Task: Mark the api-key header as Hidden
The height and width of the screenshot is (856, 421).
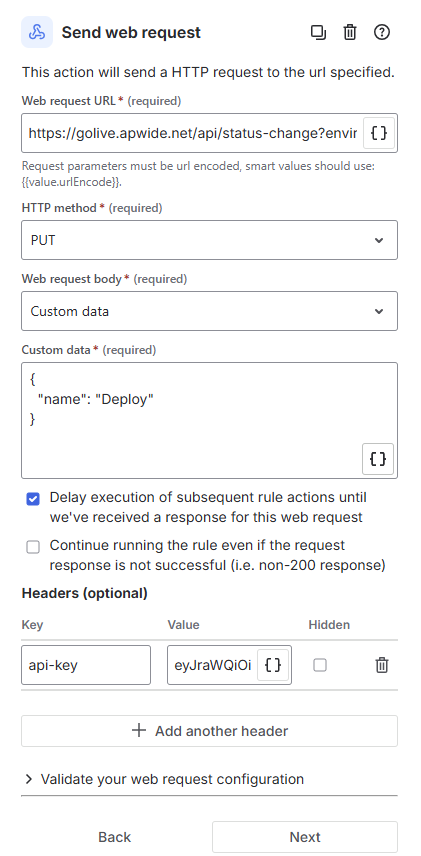Action: (x=320, y=665)
